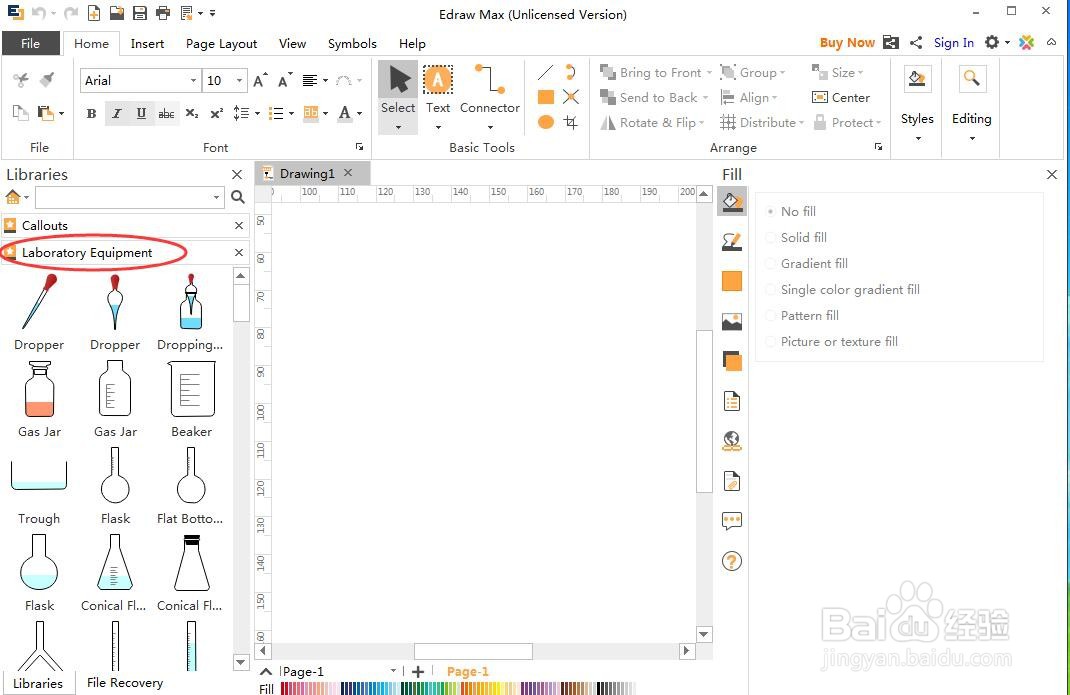
Task: Pick a color from the bottom Fill palette
Action: click(x=457, y=688)
